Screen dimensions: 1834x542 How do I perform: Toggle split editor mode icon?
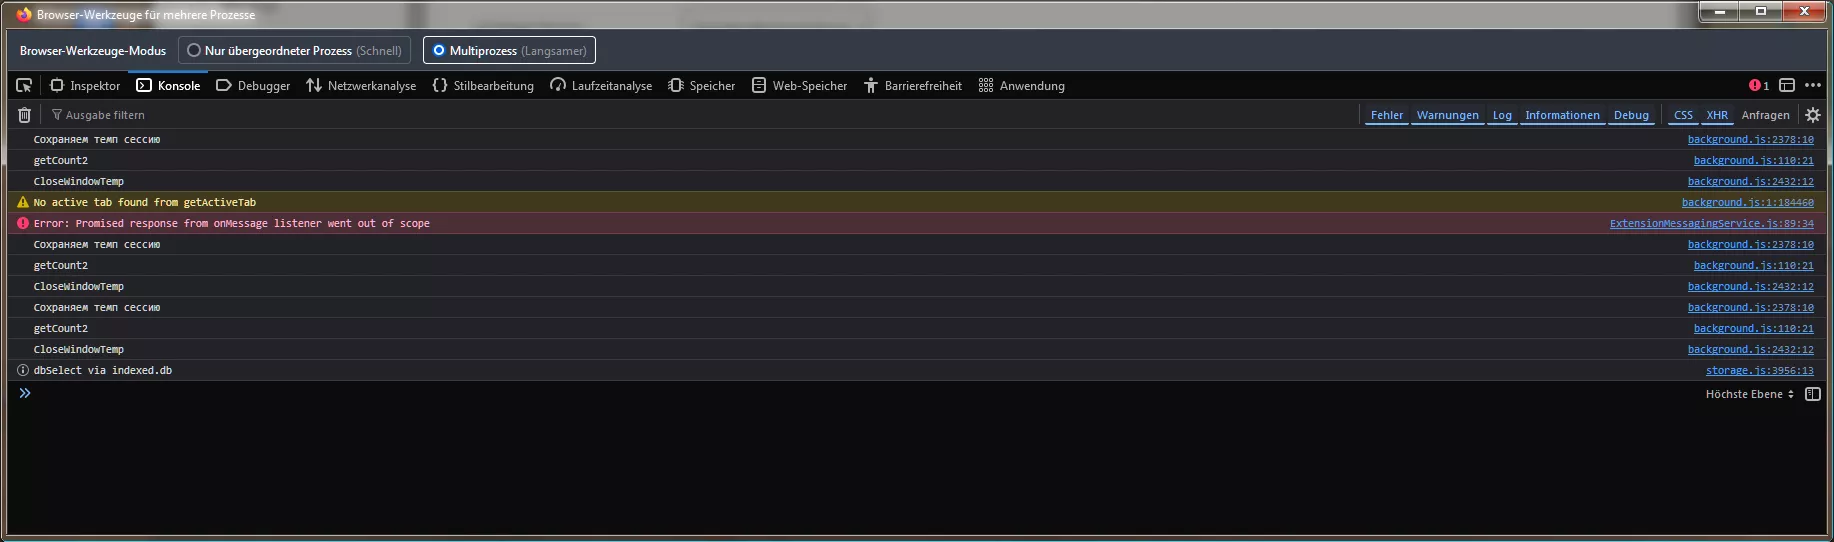[x=1813, y=394]
